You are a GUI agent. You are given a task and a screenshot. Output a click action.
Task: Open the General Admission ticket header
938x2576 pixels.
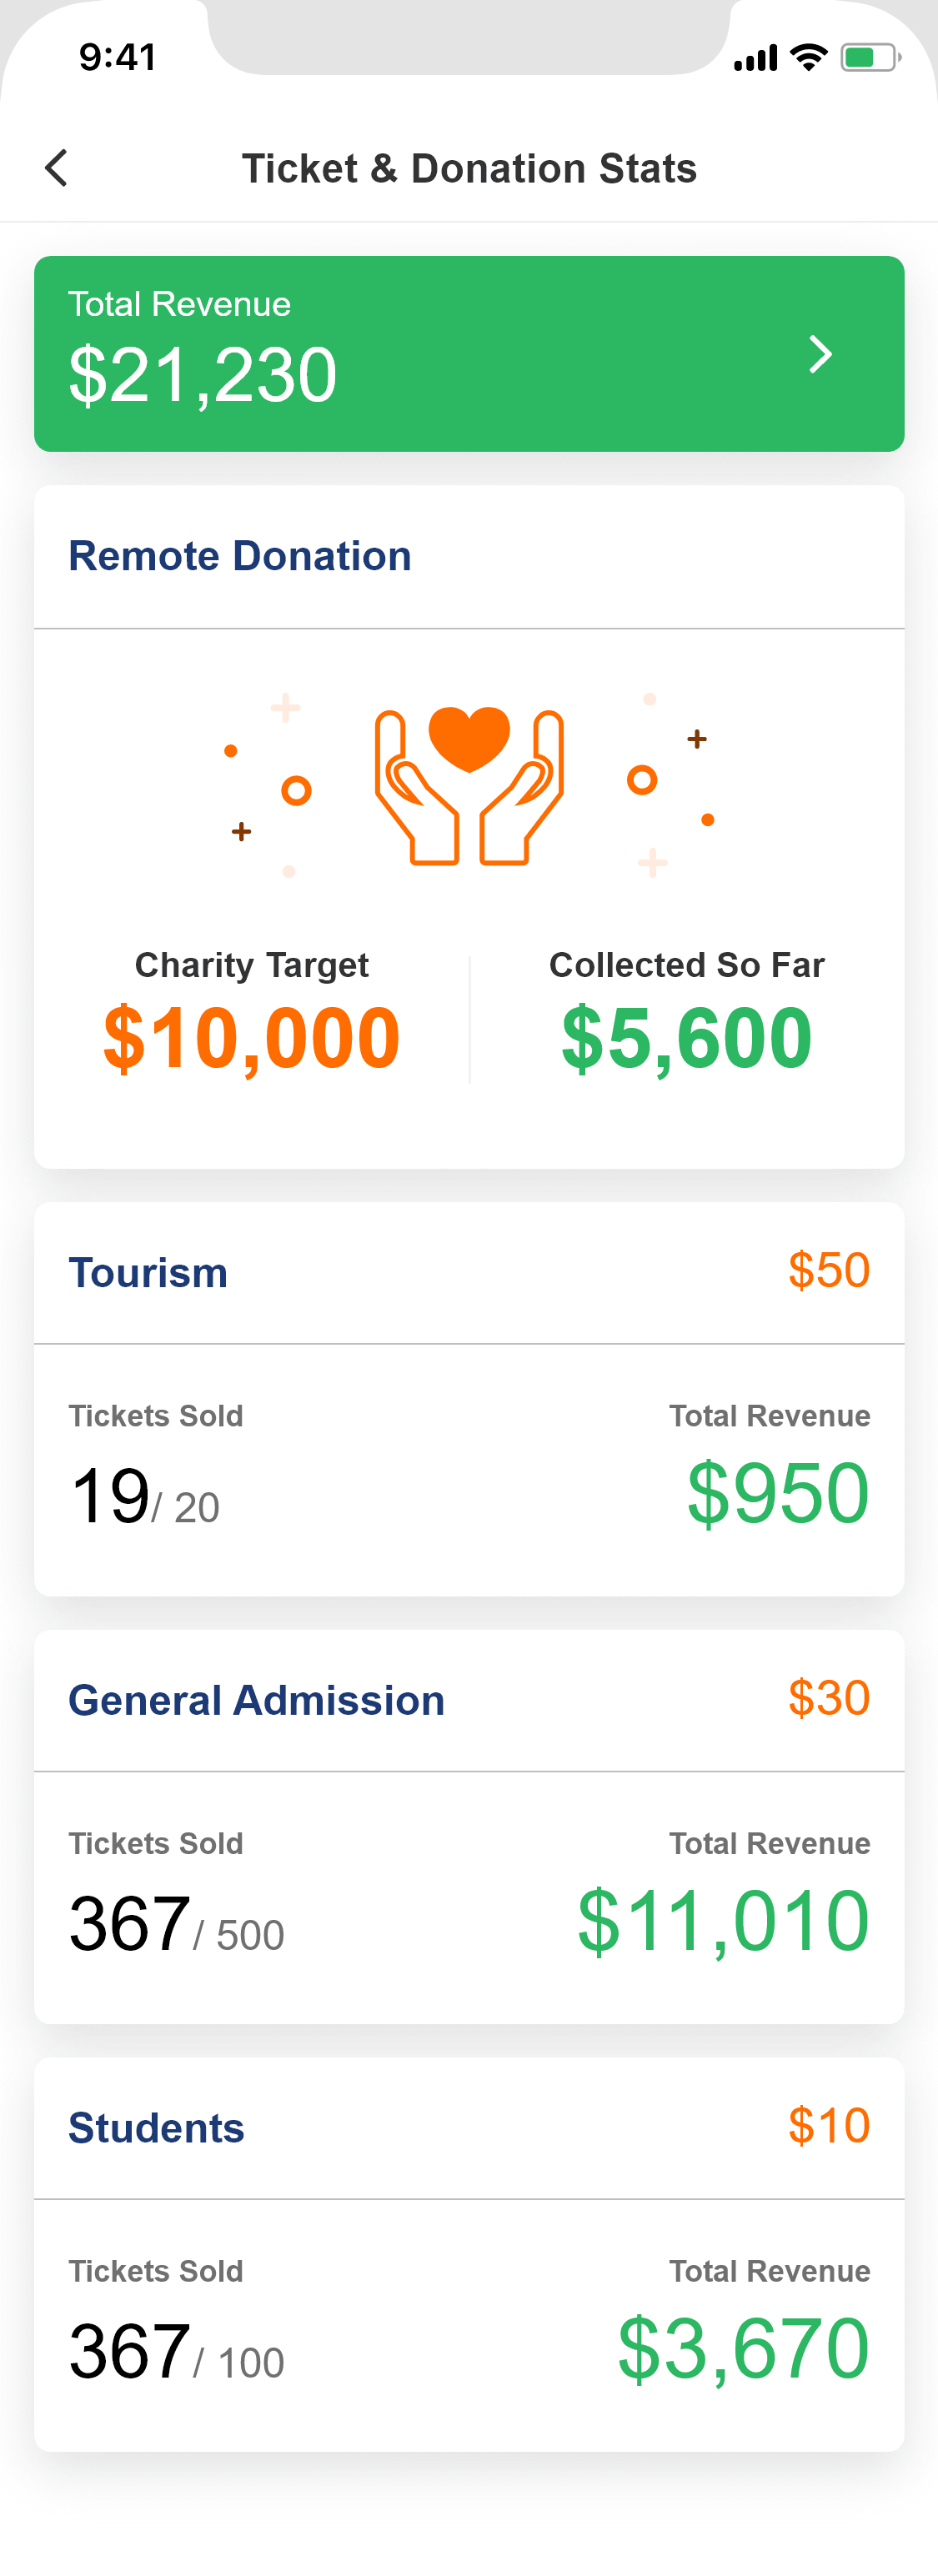[x=469, y=1700]
